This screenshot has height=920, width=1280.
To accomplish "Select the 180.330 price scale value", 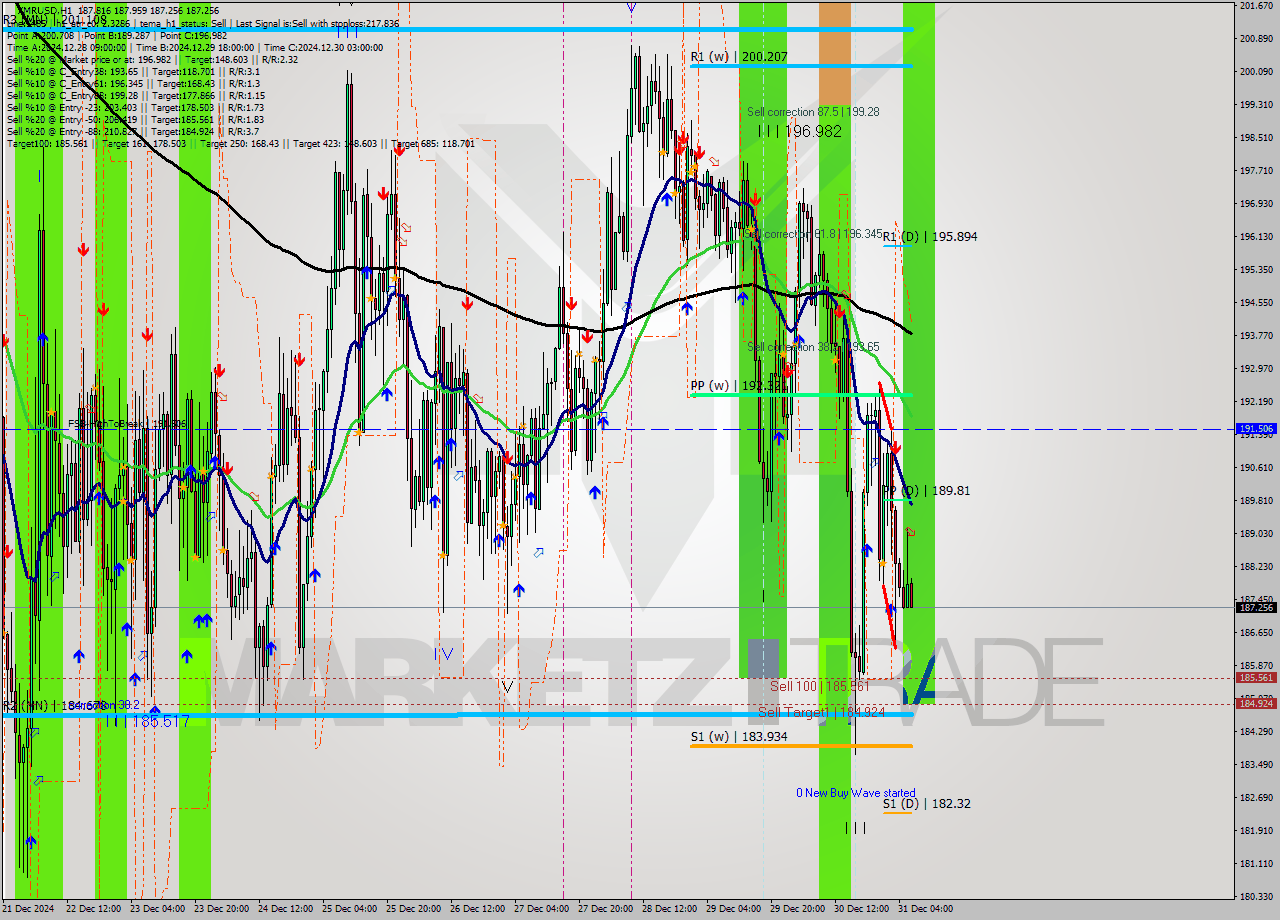I will (1255, 896).
